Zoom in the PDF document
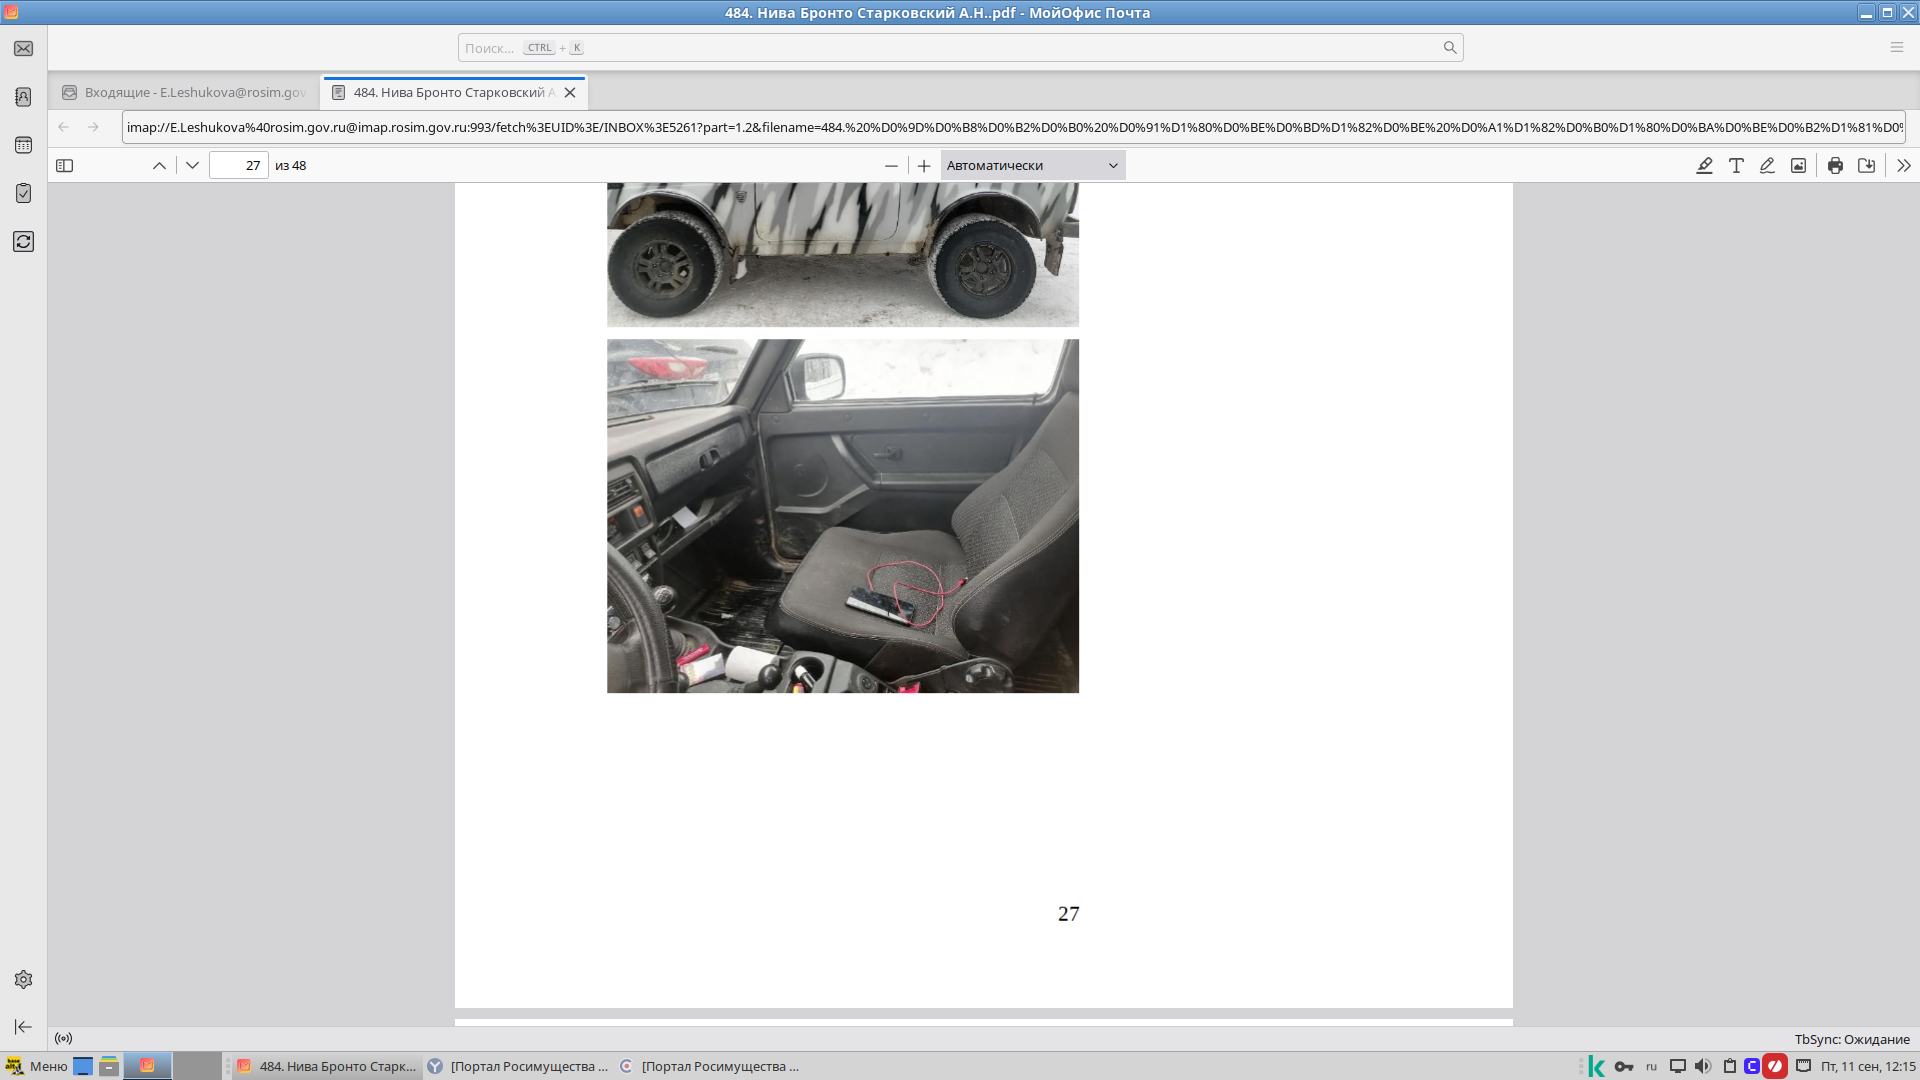 (924, 166)
